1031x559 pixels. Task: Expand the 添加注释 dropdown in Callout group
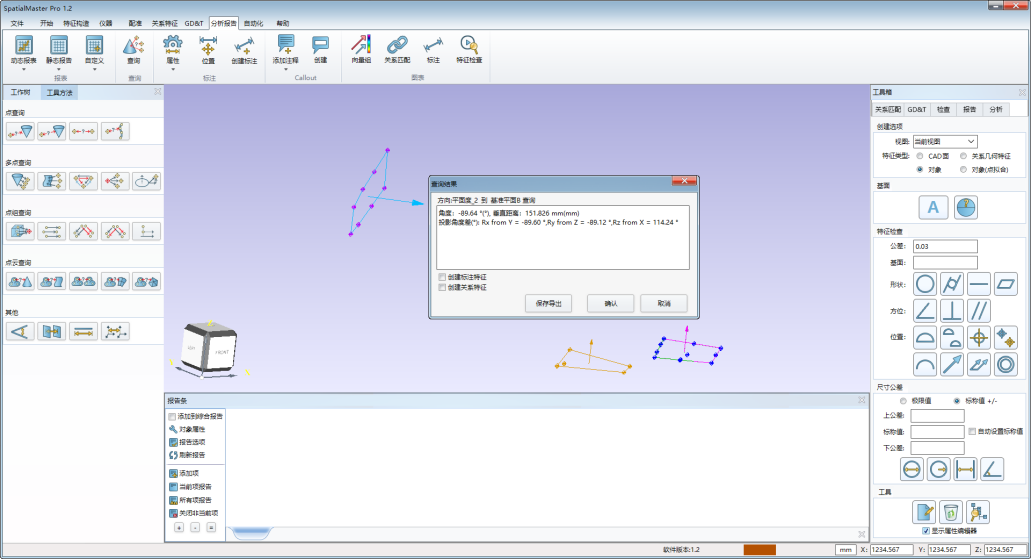click(x=285, y=69)
